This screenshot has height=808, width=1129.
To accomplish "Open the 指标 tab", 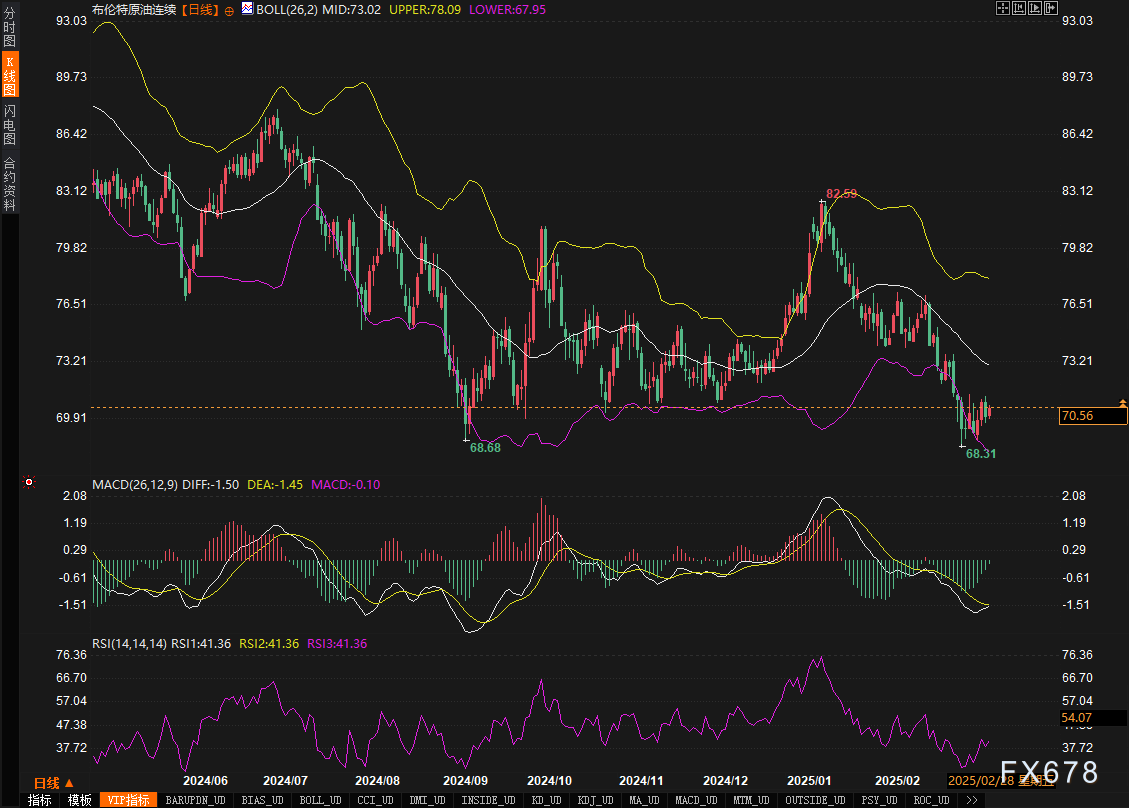I will coord(40,800).
